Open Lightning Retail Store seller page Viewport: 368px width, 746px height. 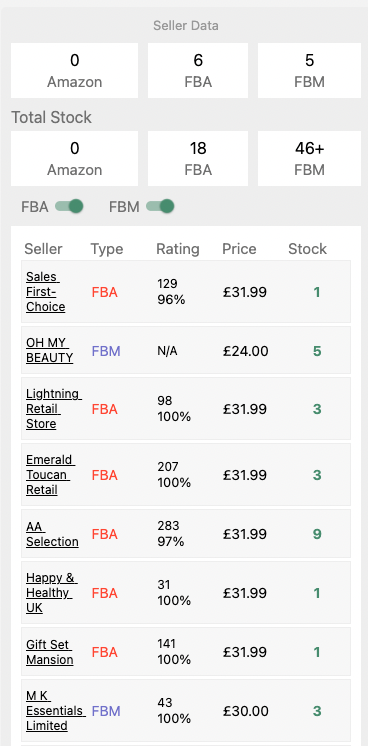pos(54,409)
